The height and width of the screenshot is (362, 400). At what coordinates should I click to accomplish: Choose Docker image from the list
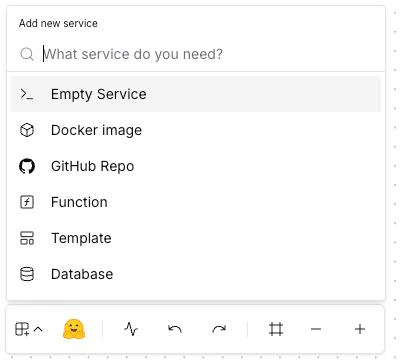pos(196,130)
